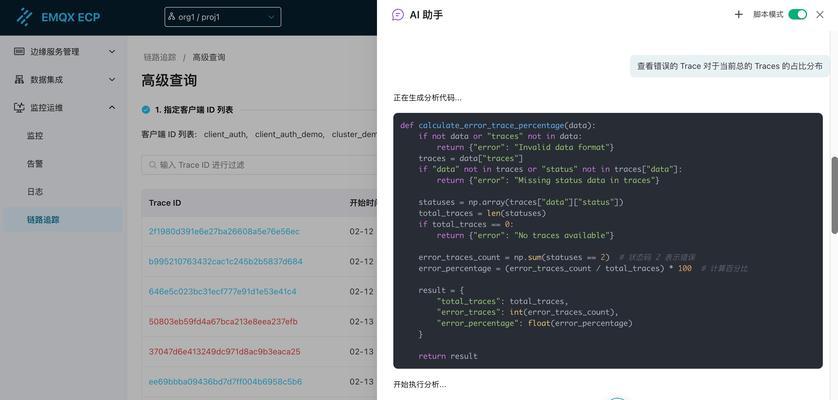Viewport: 838px width, 400px height.
Task: Close the AI 助手 panel
Action: pos(820,14)
